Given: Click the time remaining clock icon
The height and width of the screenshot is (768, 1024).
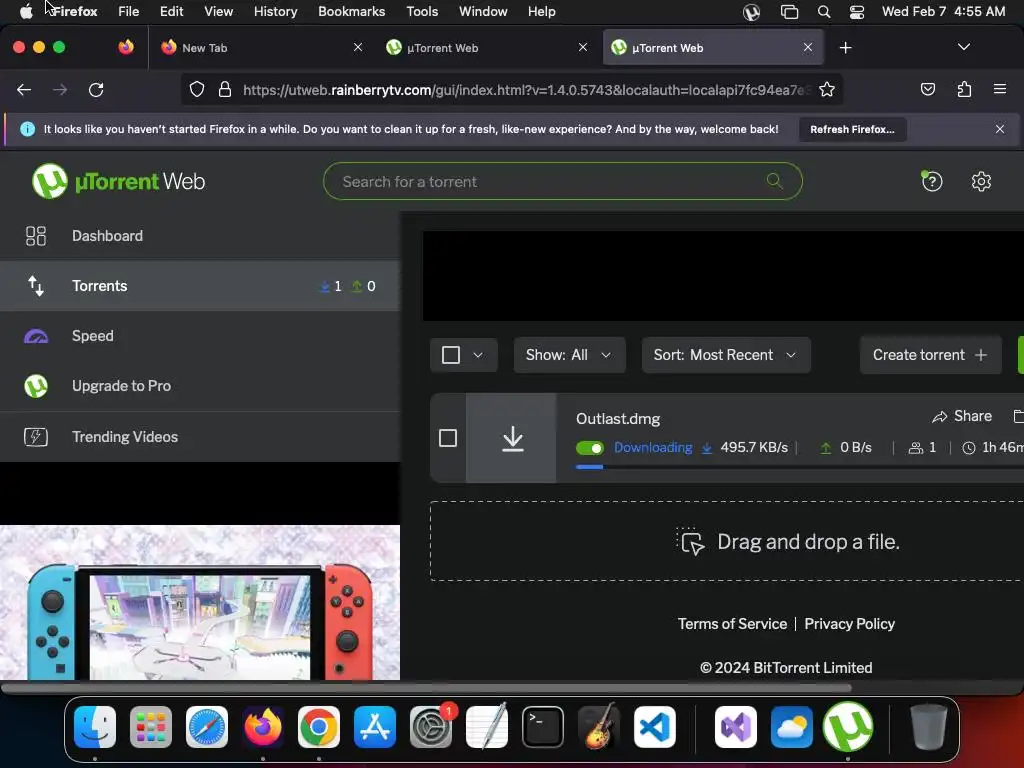Looking at the screenshot, I should 969,448.
